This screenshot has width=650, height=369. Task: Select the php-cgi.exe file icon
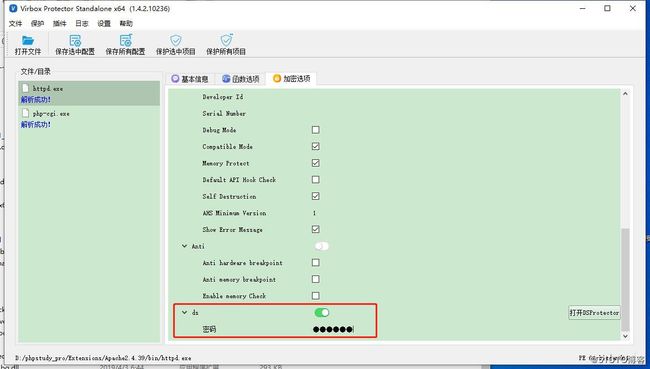26,113
